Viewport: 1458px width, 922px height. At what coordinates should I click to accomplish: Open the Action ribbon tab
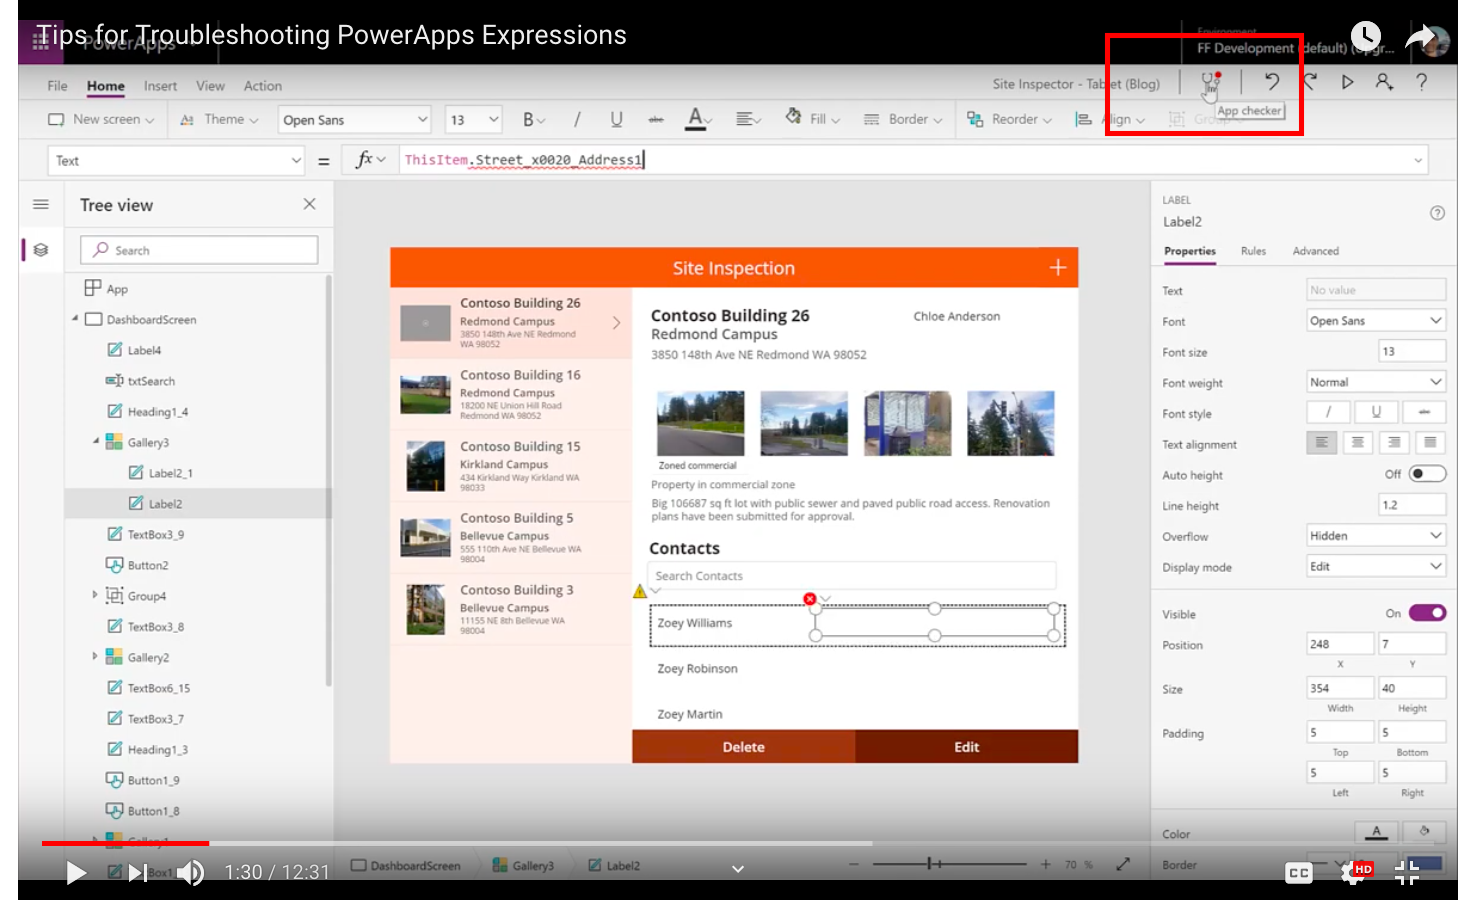coord(263,86)
